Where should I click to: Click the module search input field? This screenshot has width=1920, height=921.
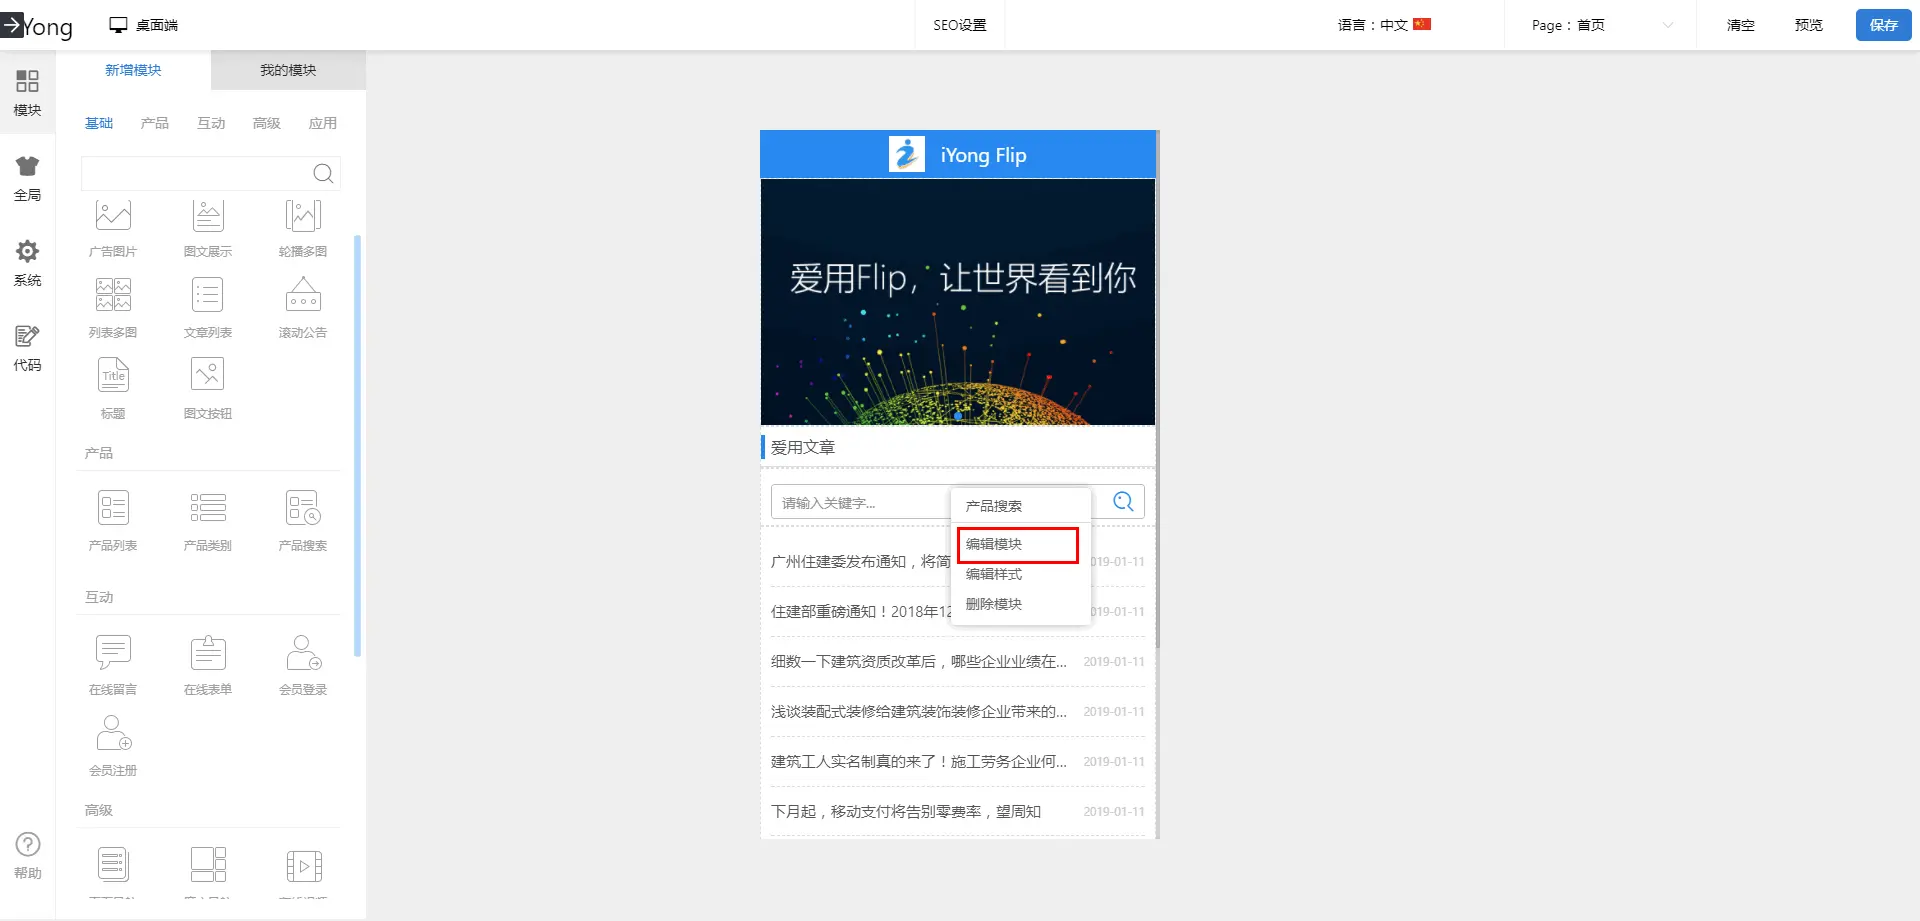click(196, 173)
